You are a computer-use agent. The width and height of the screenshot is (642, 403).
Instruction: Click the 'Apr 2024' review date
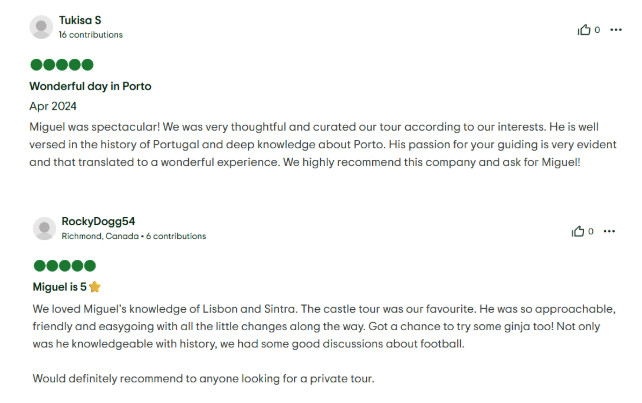(x=53, y=105)
